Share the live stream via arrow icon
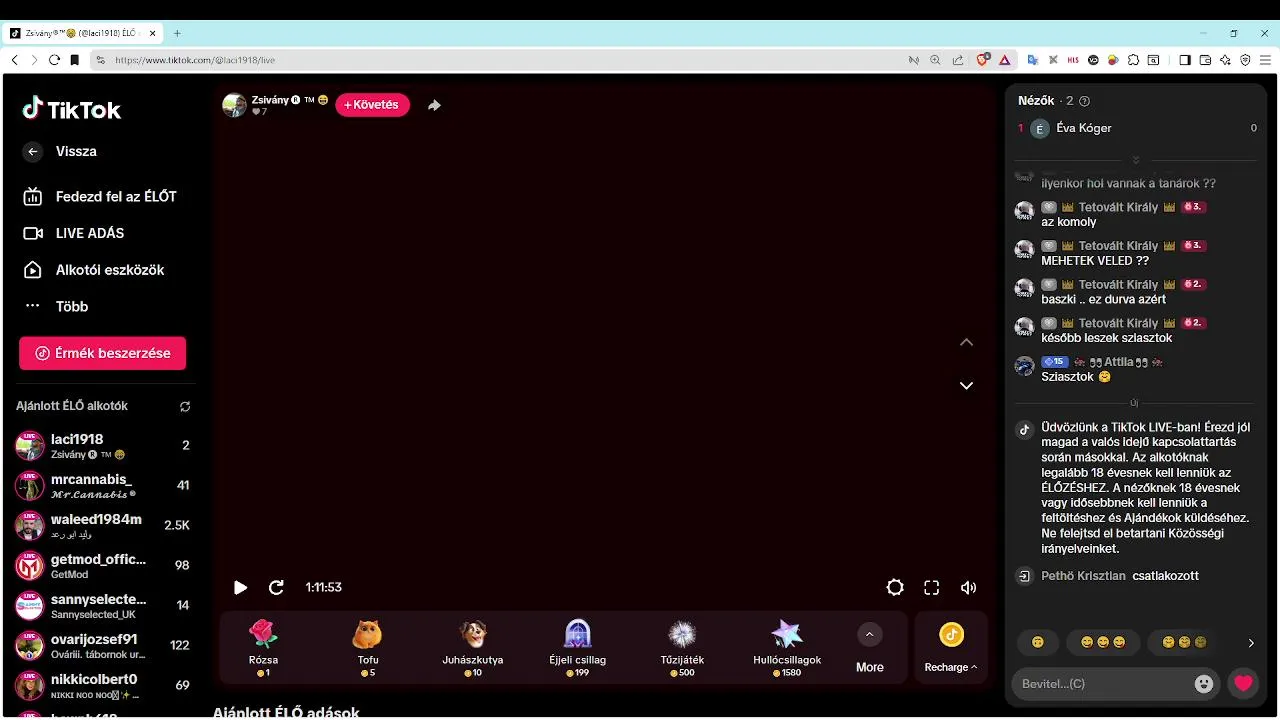The width and height of the screenshot is (1280, 720). (434, 105)
